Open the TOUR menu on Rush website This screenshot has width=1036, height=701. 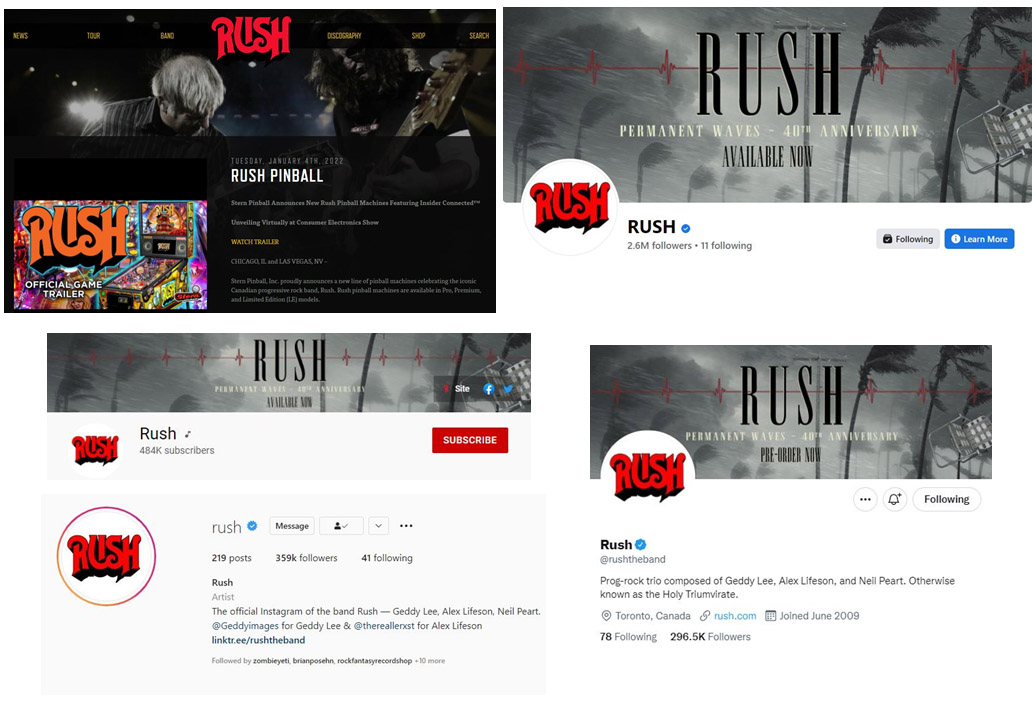pyautogui.click(x=93, y=36)
